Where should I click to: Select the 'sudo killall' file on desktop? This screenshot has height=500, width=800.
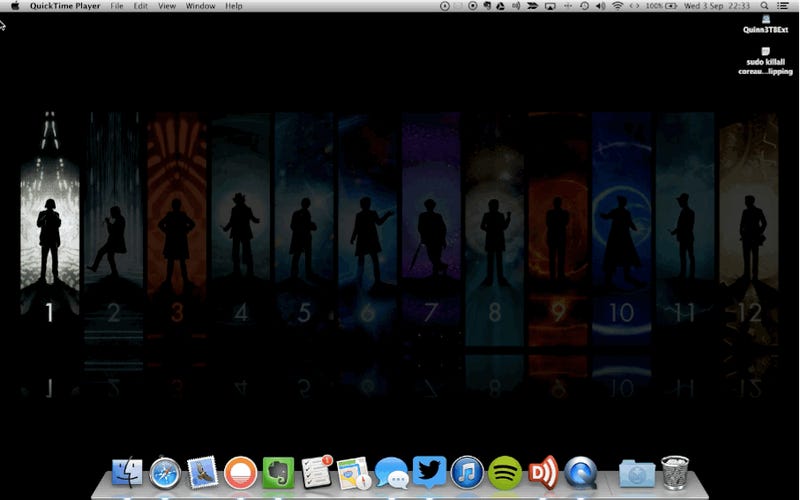point(765,61)
